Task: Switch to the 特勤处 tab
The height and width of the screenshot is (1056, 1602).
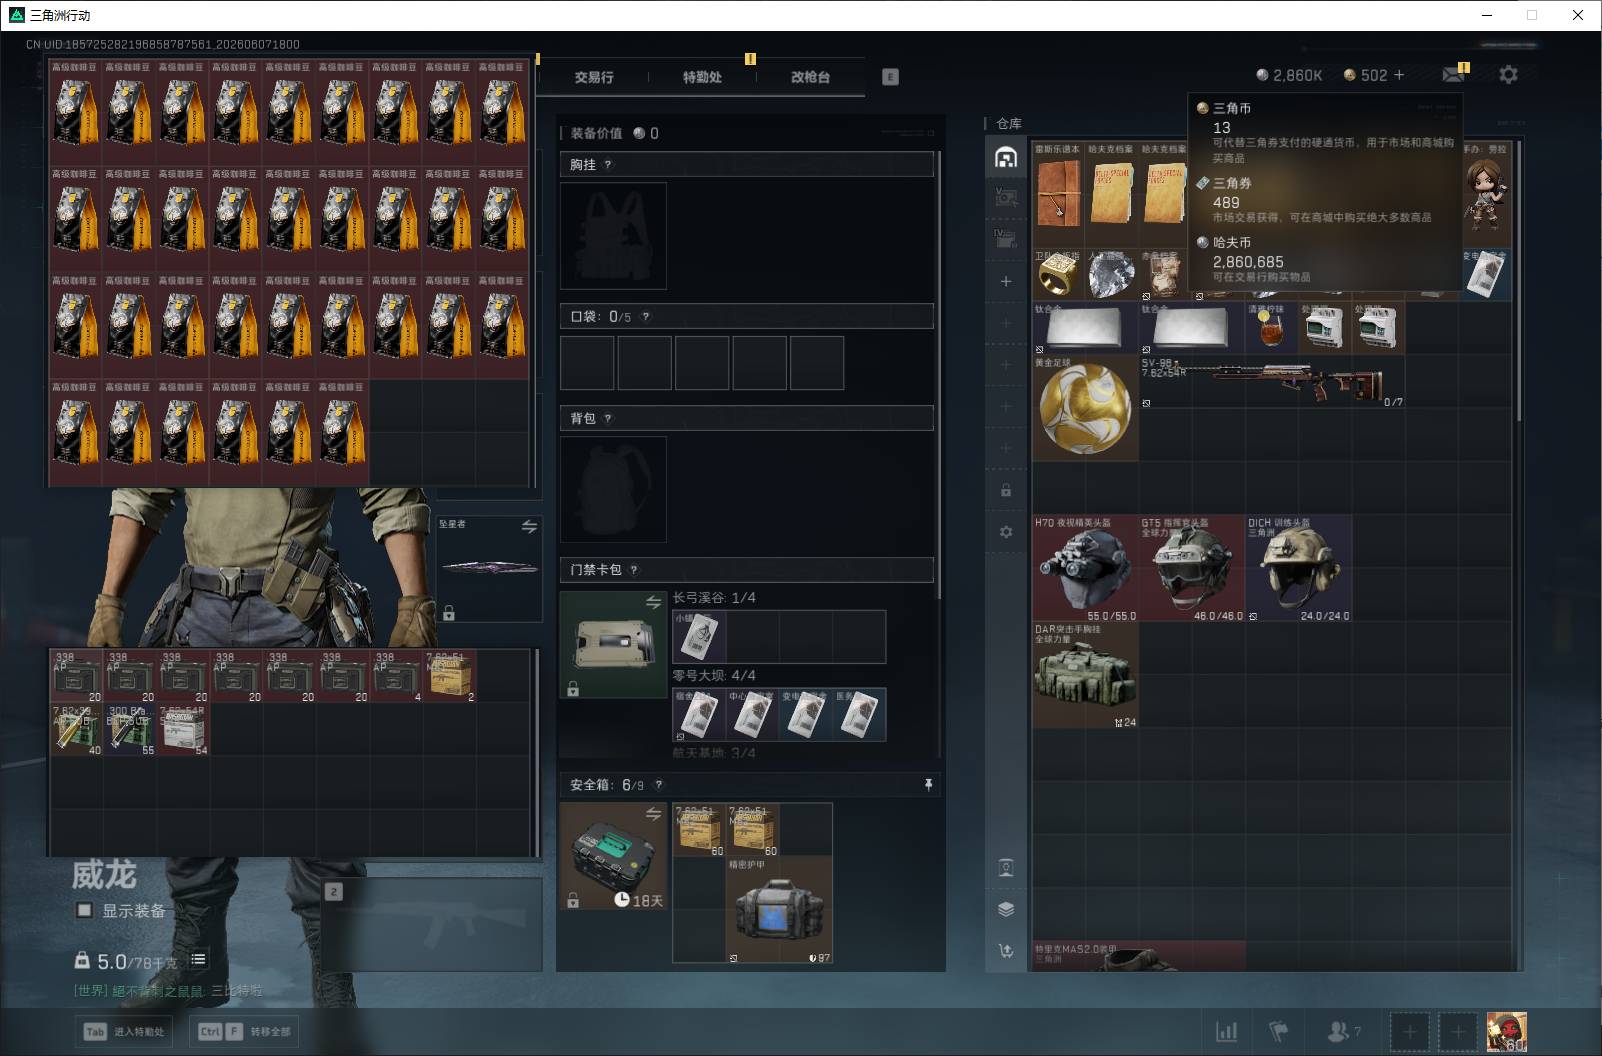Action: [702, 77]
